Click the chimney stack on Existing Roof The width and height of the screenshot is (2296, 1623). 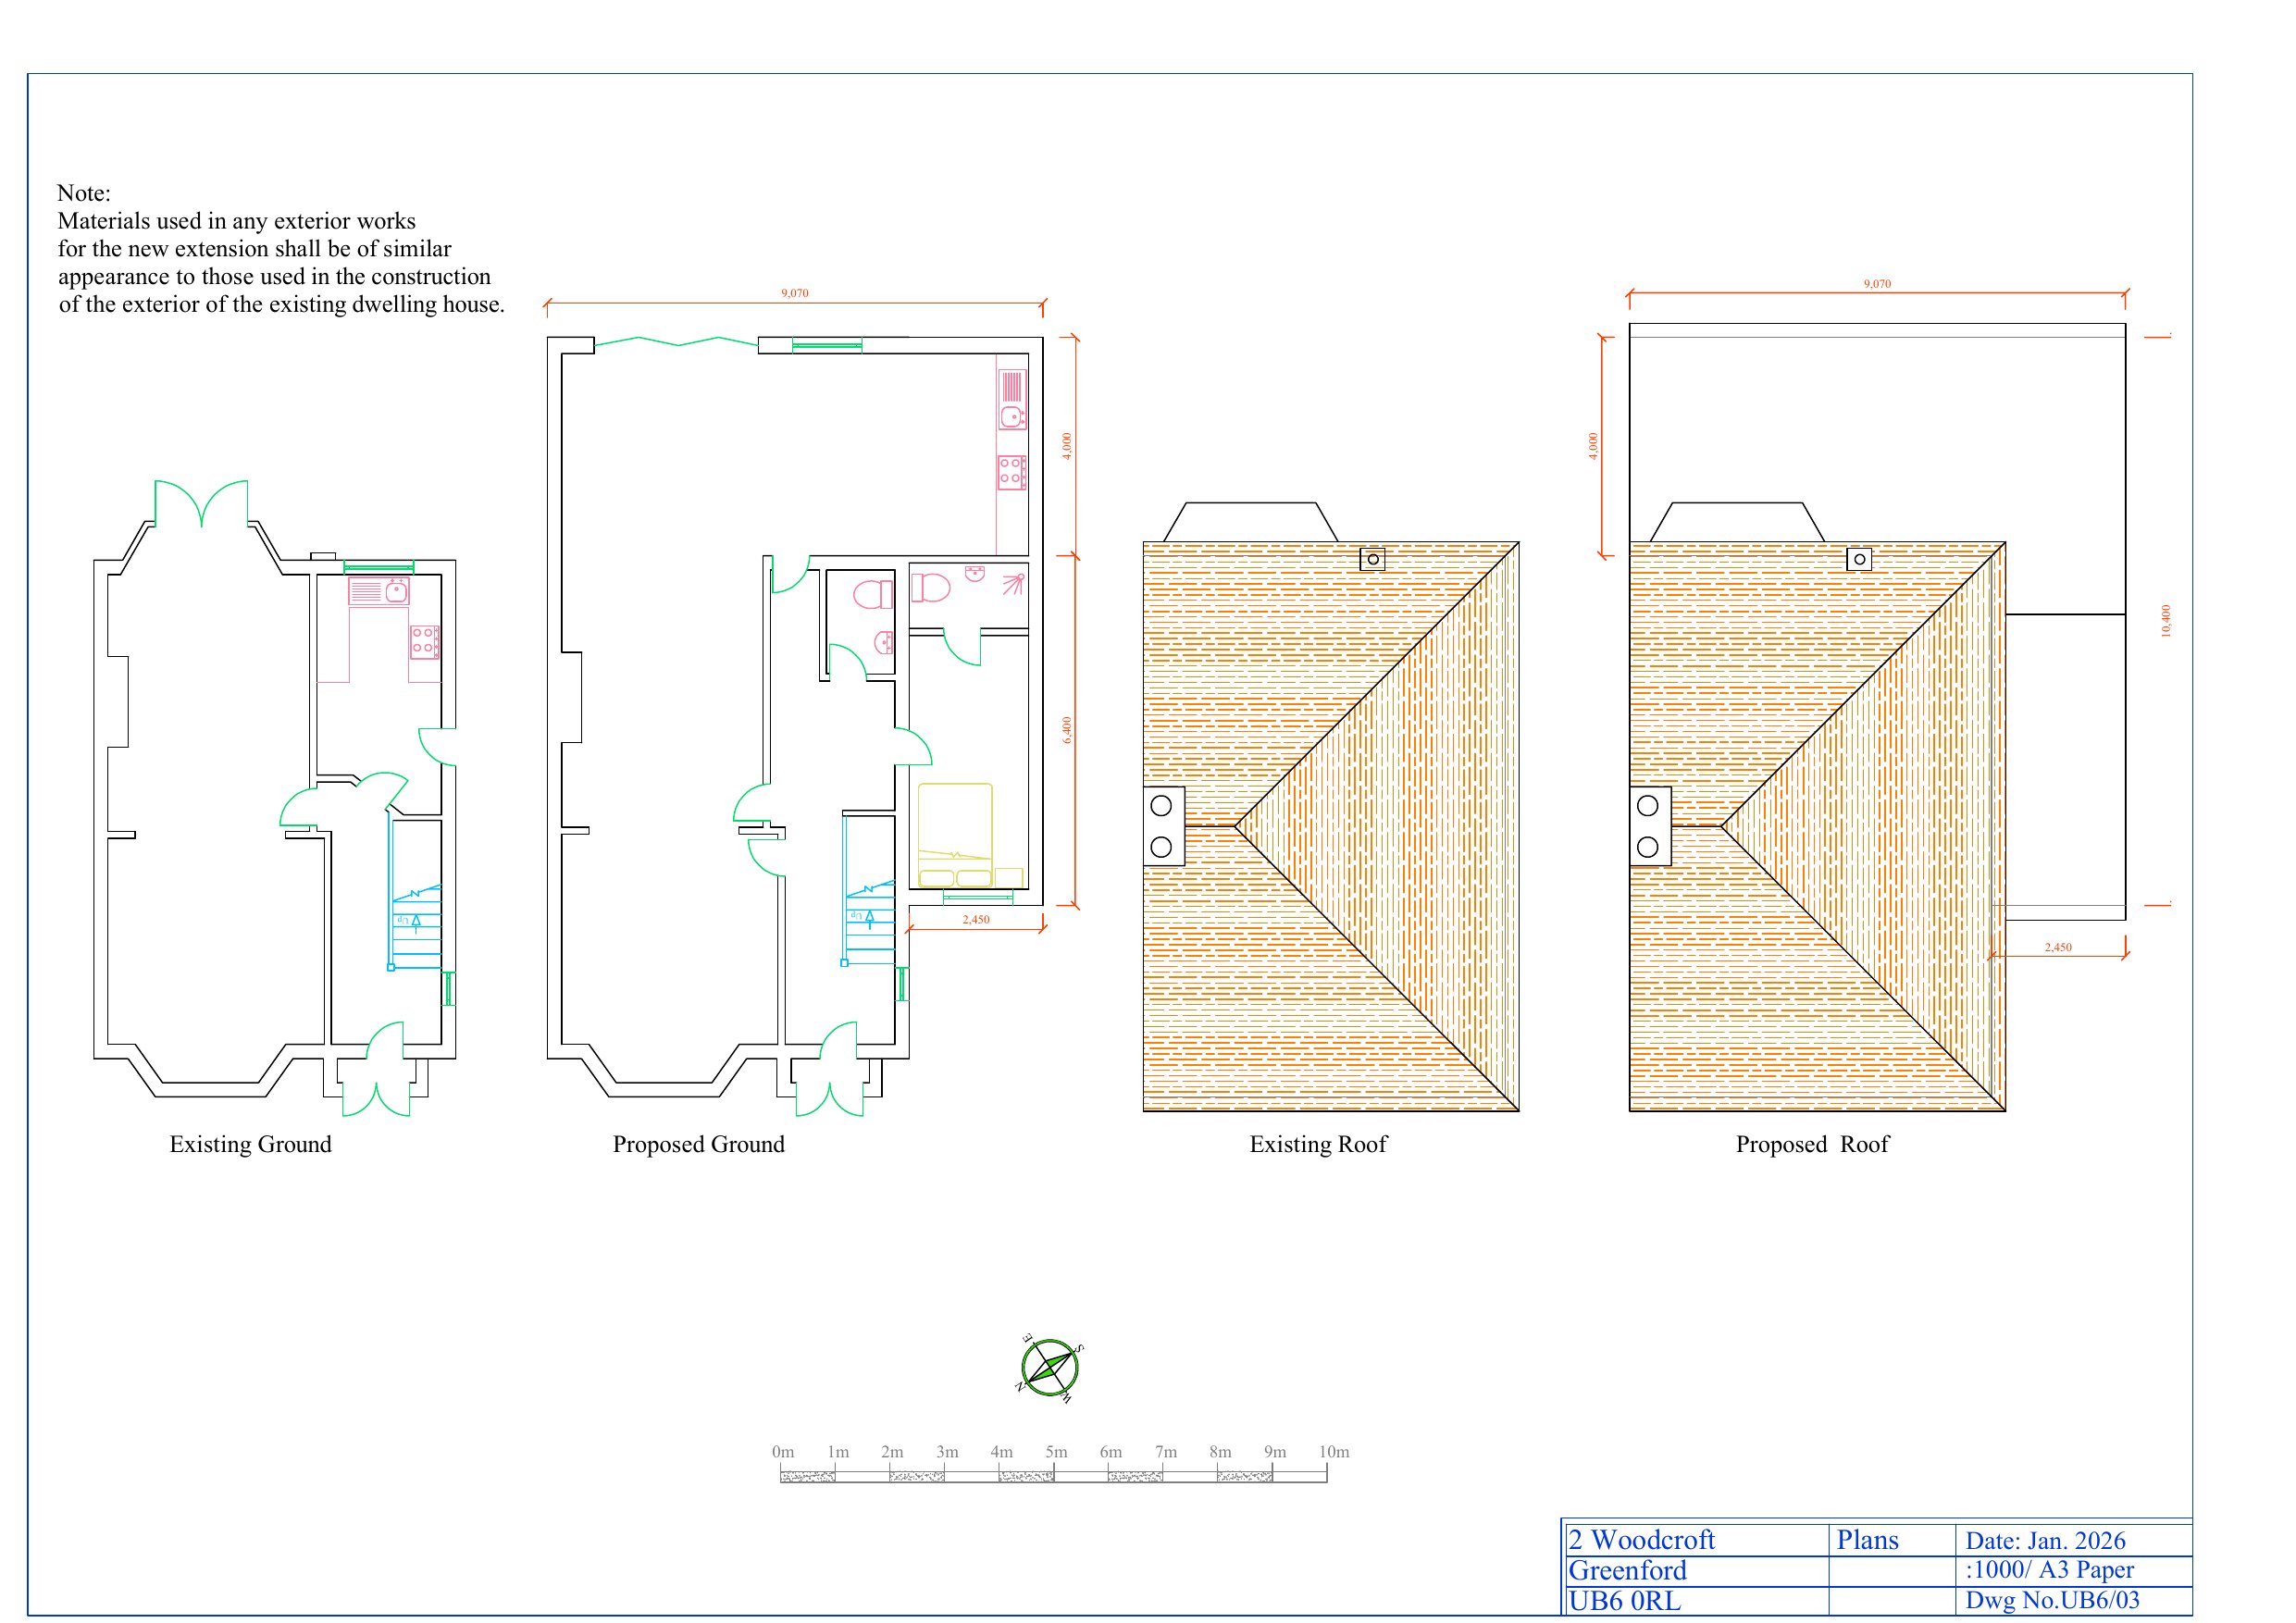click(x=1163, y=826)
